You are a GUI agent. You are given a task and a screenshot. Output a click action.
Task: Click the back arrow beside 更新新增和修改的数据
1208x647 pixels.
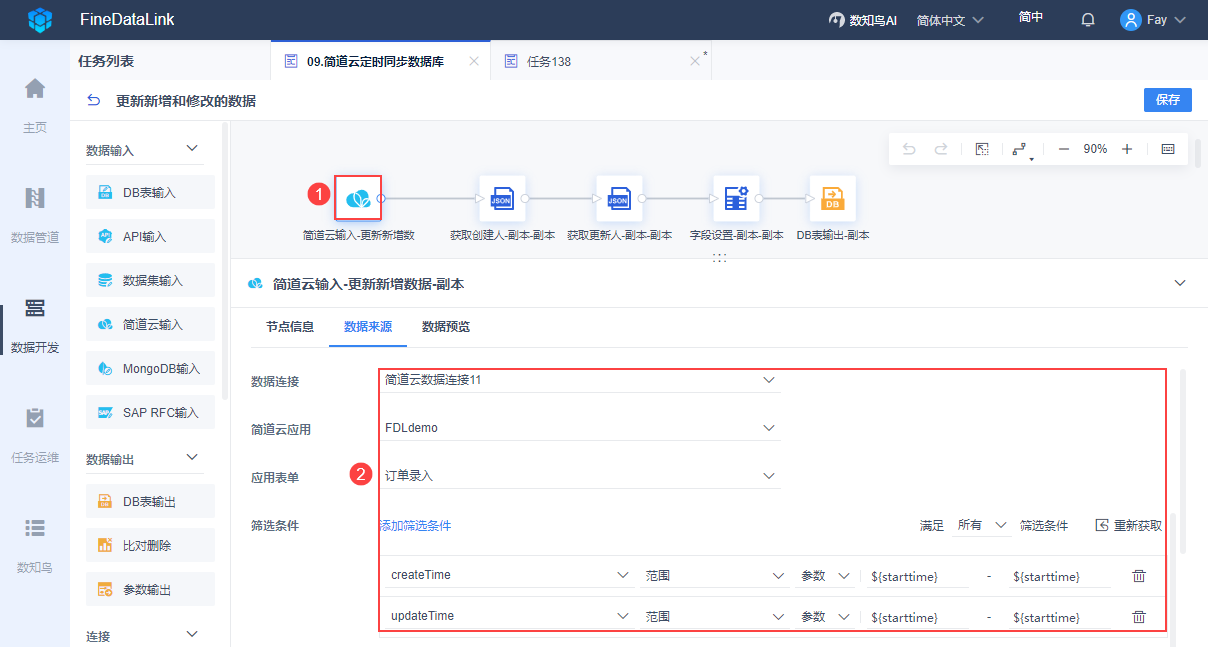click(94, 100)
